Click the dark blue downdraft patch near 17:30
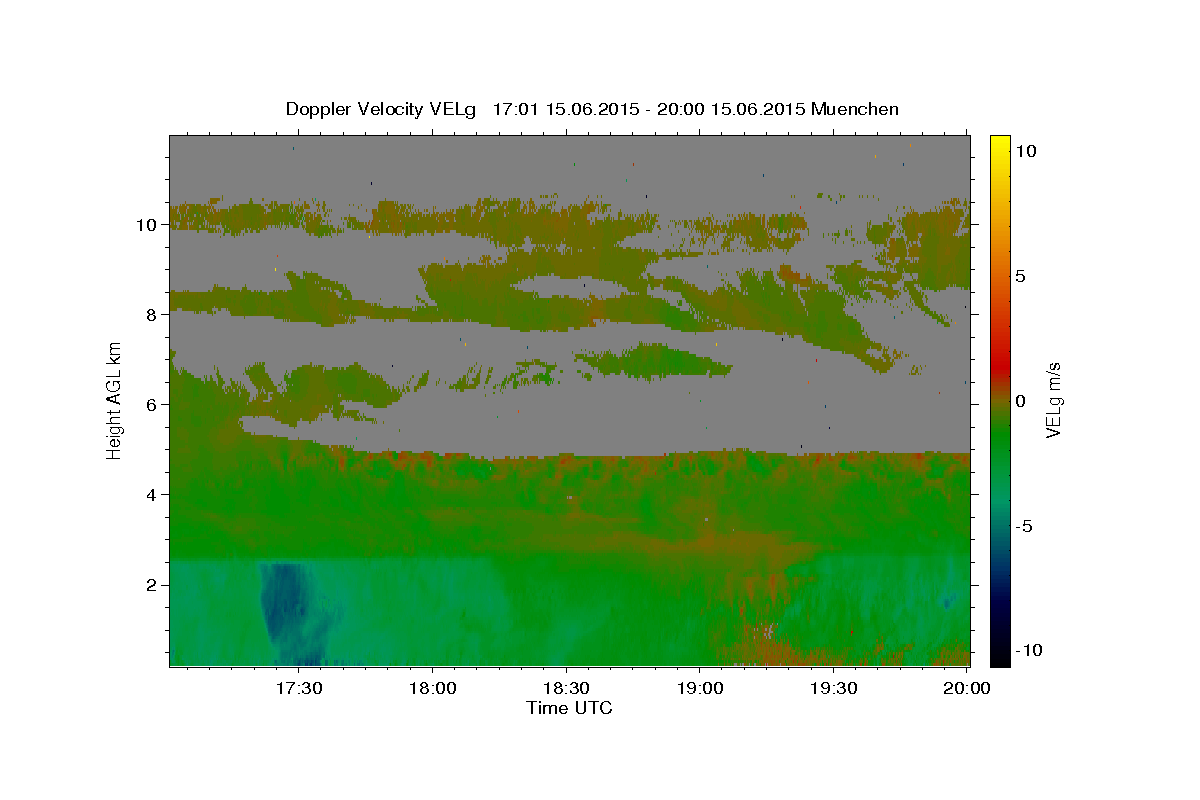 coord(285,605)
